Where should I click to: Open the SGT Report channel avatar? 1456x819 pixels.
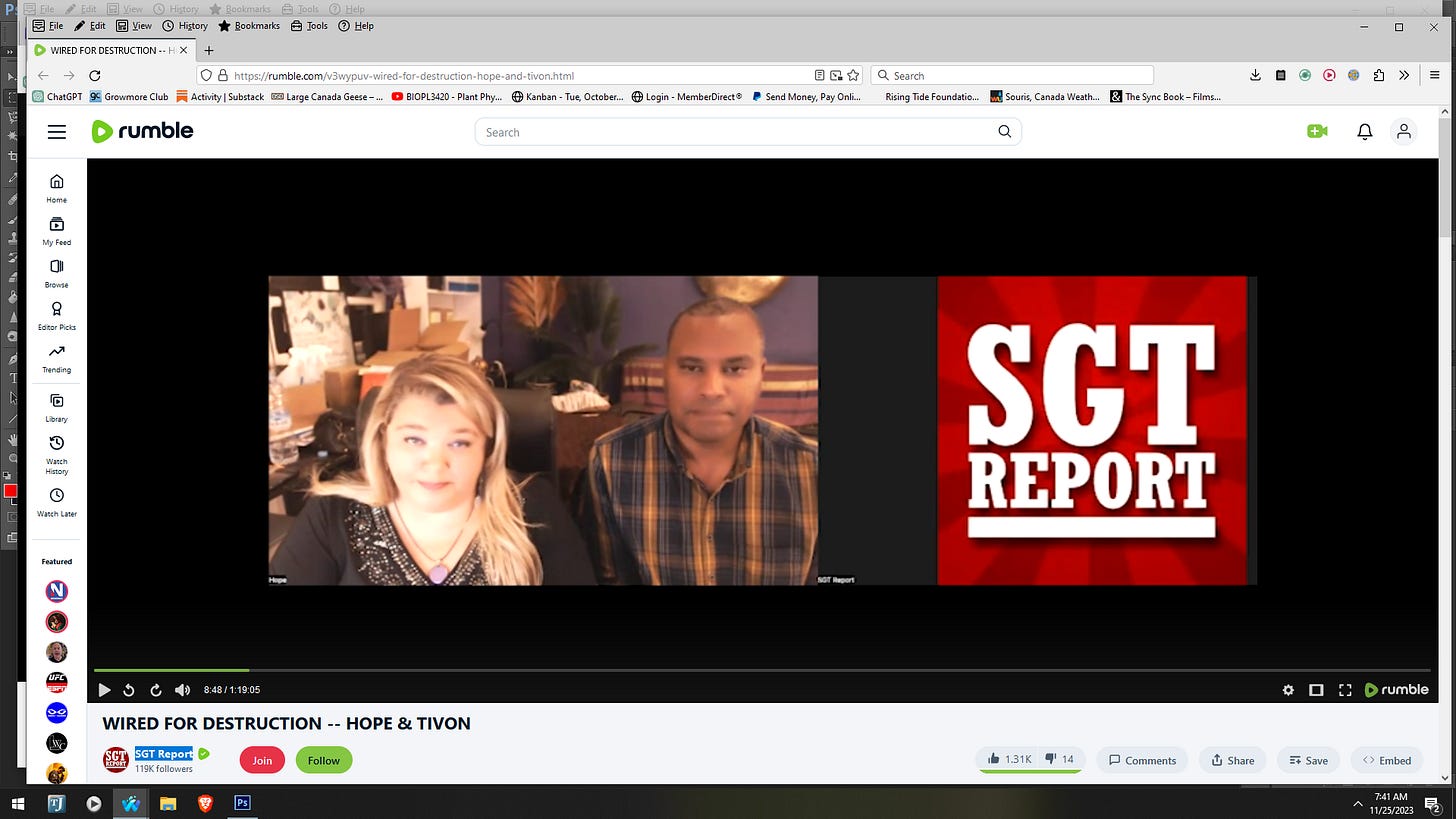pyautogui.click(x=116, y=760)
